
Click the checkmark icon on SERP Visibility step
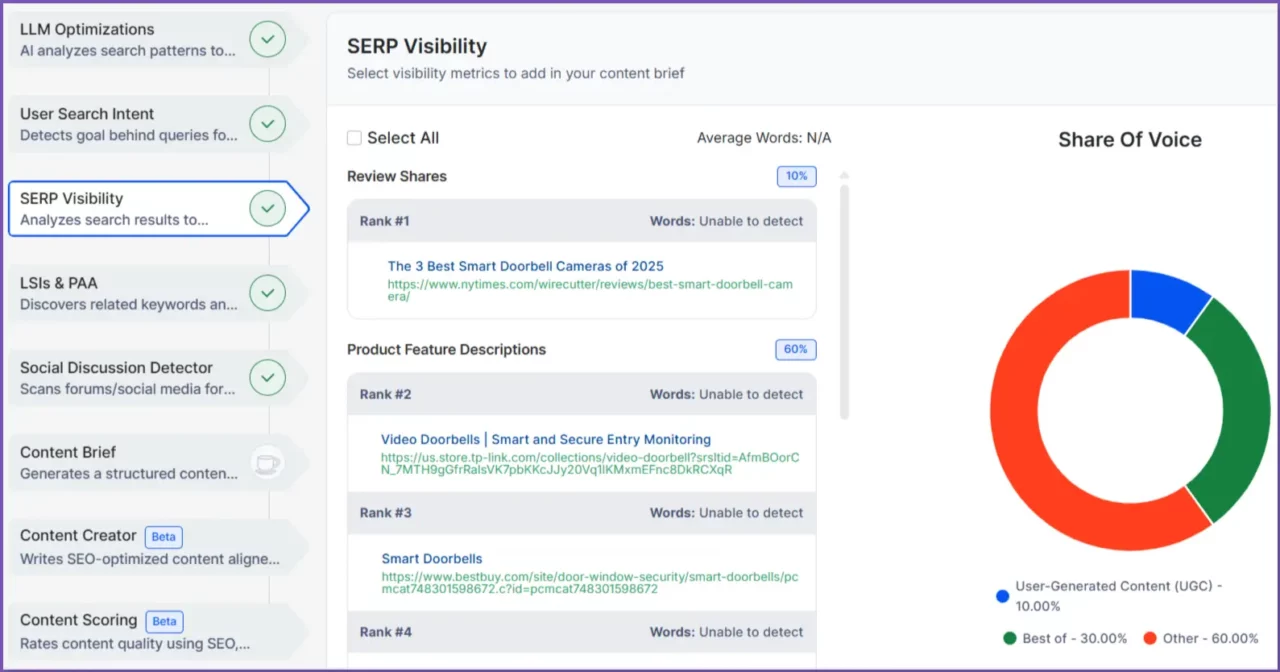[x=267, y=208]
